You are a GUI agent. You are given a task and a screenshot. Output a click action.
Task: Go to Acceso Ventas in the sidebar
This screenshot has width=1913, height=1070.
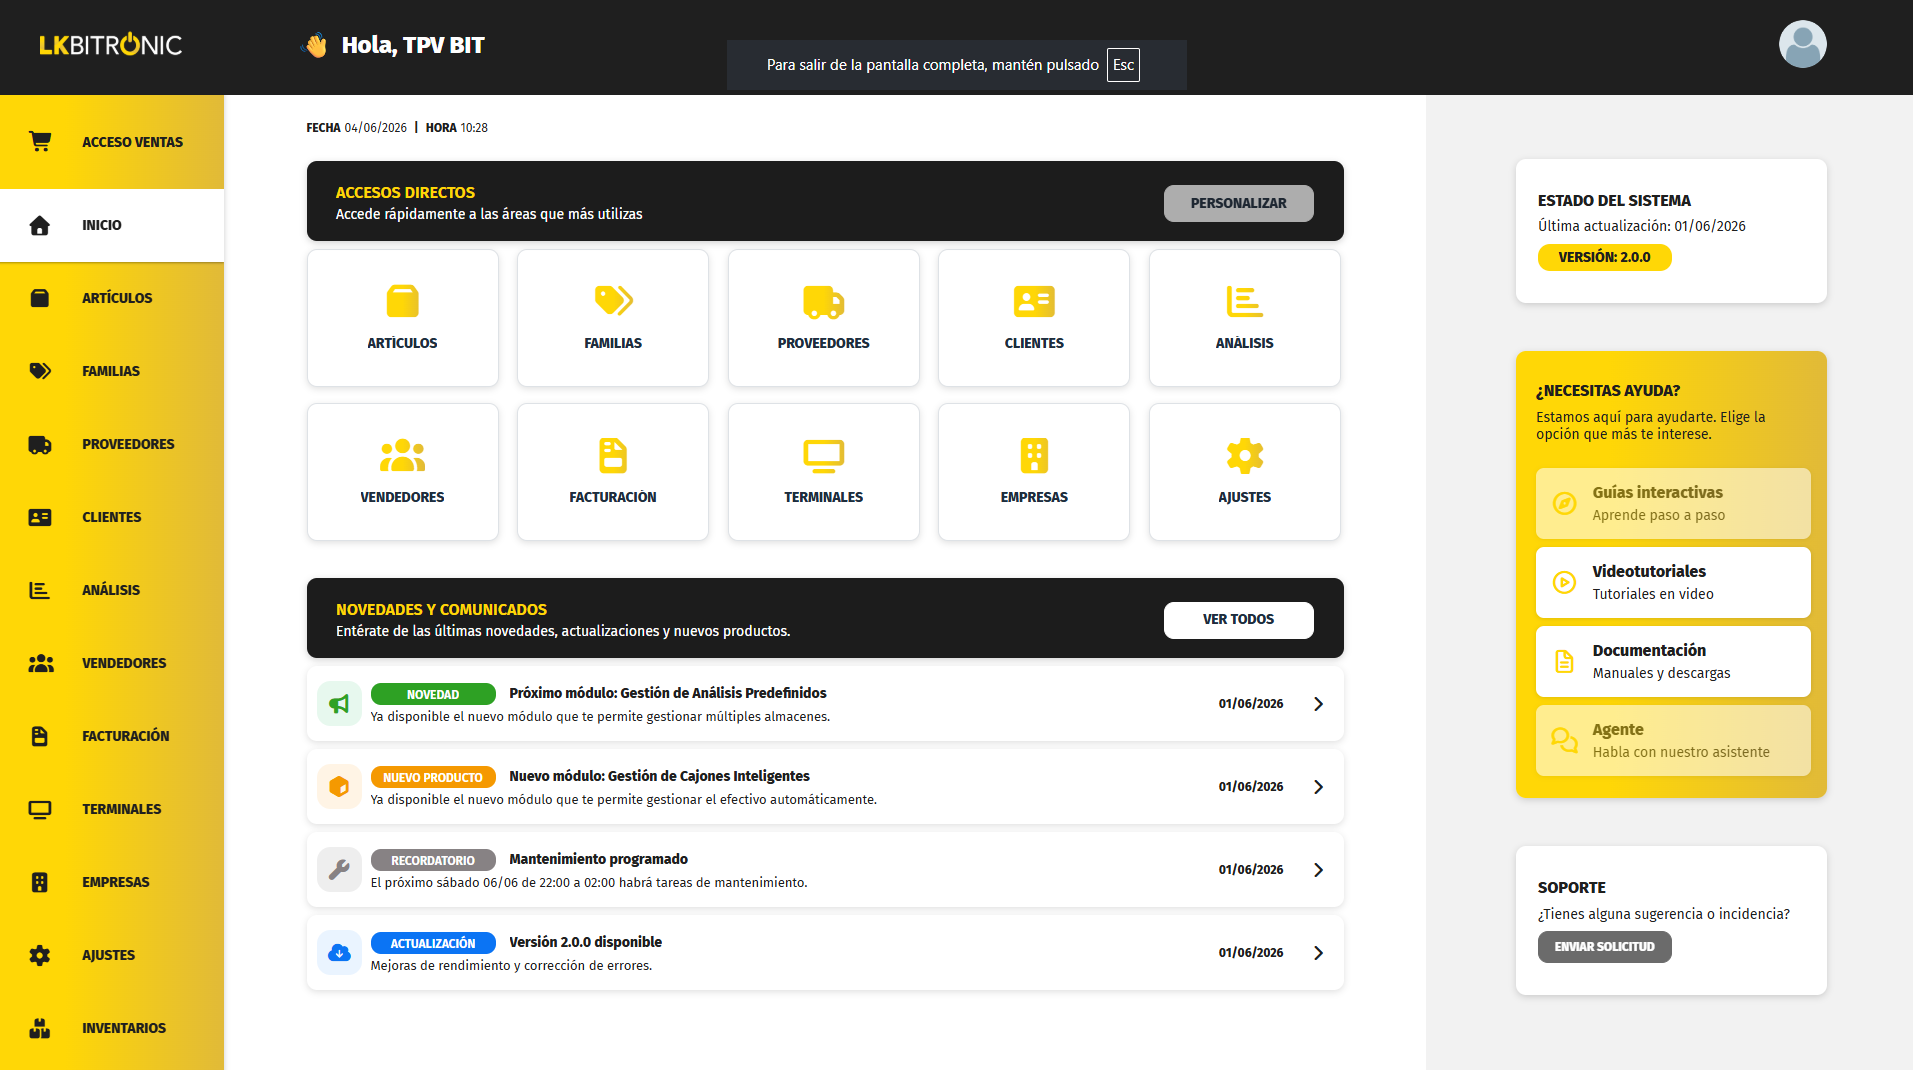pyautogui.click(x=112, y=142)
